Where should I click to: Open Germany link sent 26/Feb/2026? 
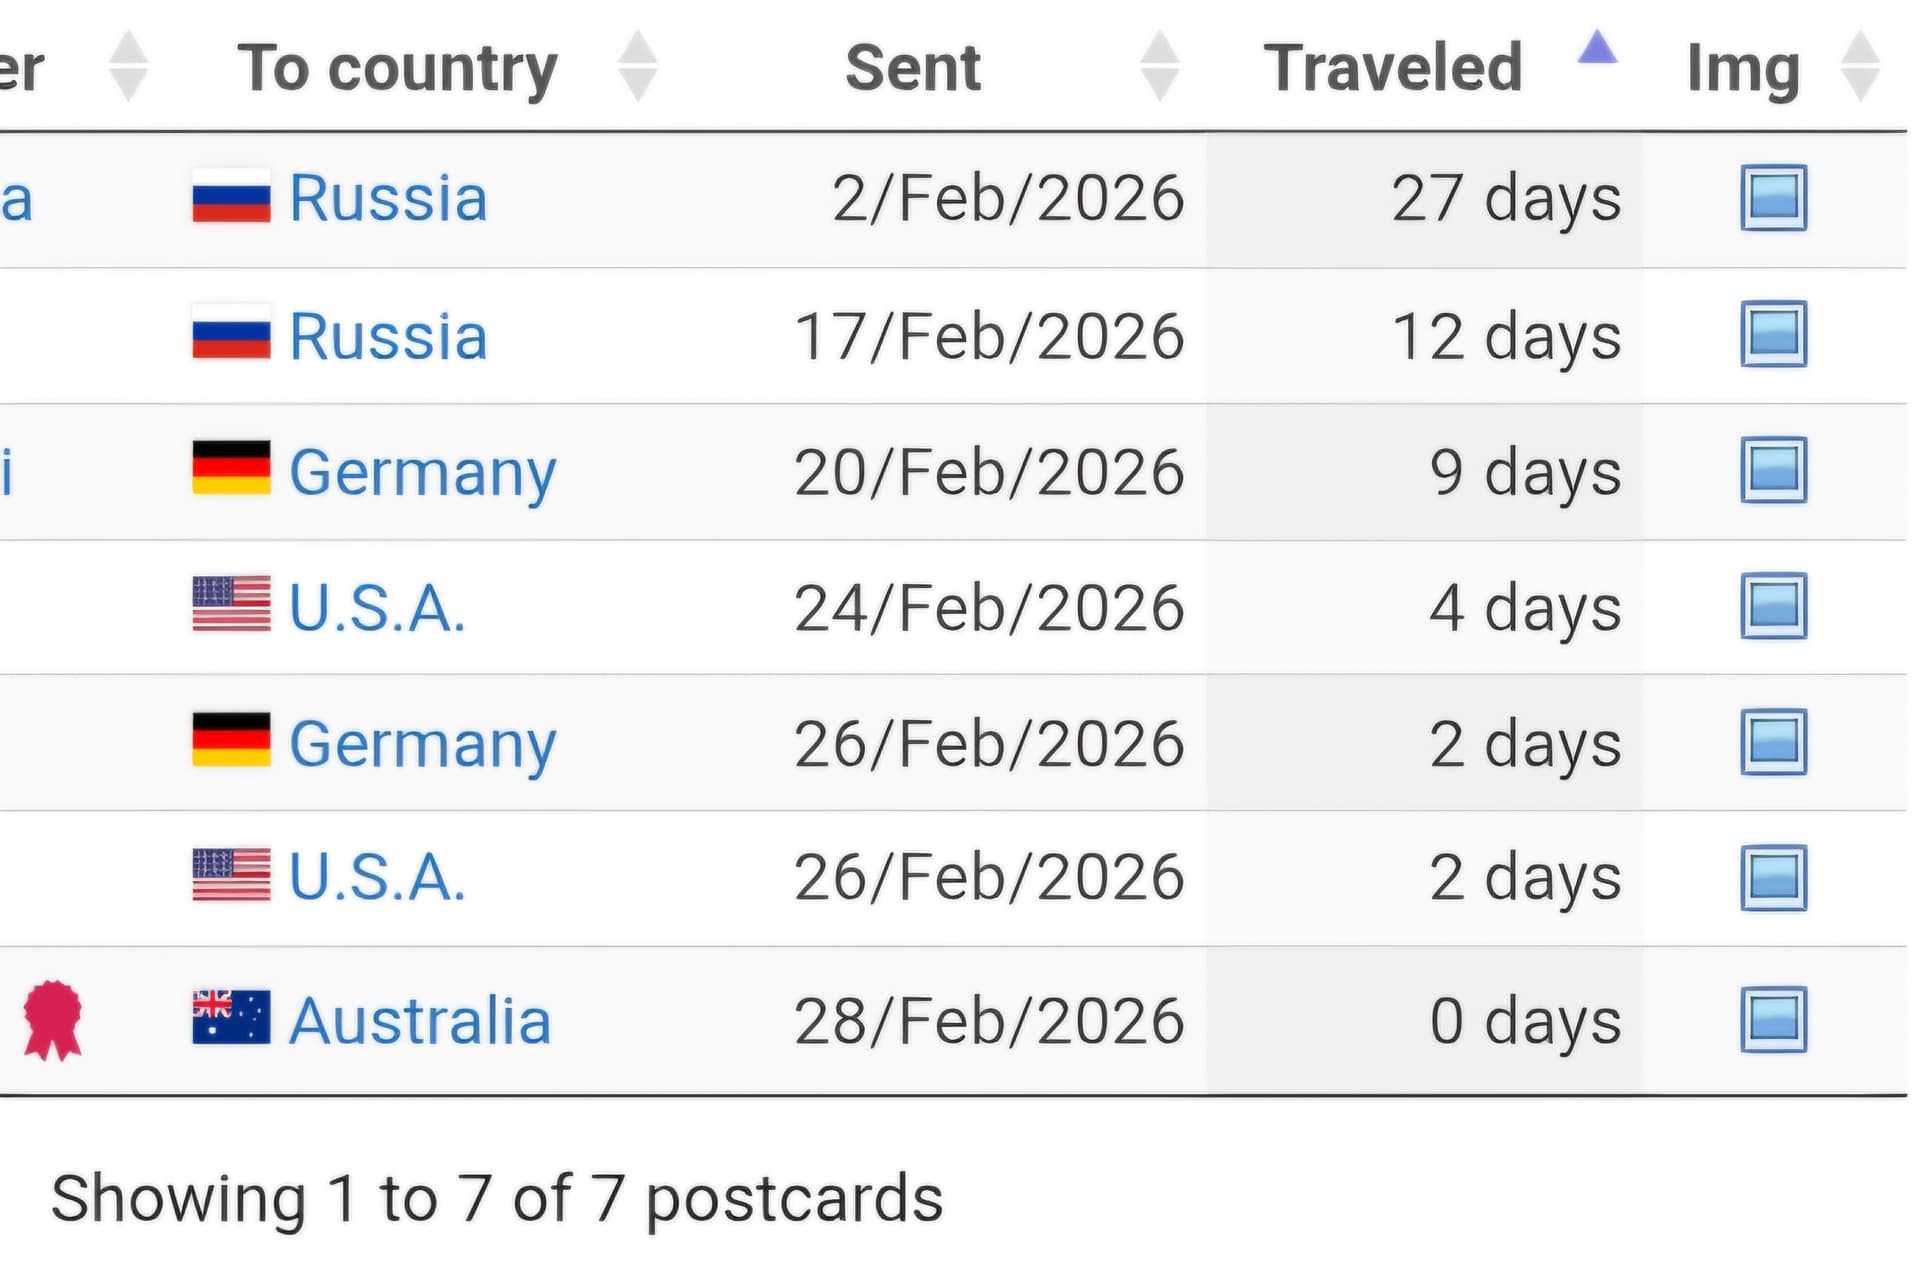[422, 744]
